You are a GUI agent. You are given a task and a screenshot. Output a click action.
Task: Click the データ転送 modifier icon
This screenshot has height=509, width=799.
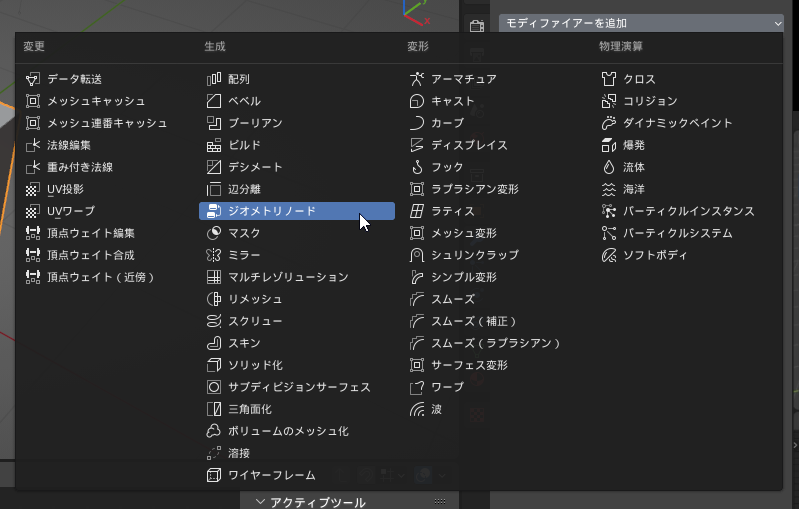33,79
